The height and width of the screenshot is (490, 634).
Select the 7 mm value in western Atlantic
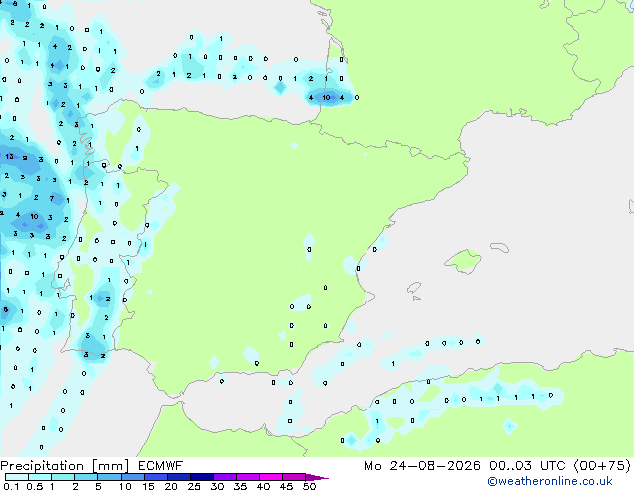[x=52, y=199]
